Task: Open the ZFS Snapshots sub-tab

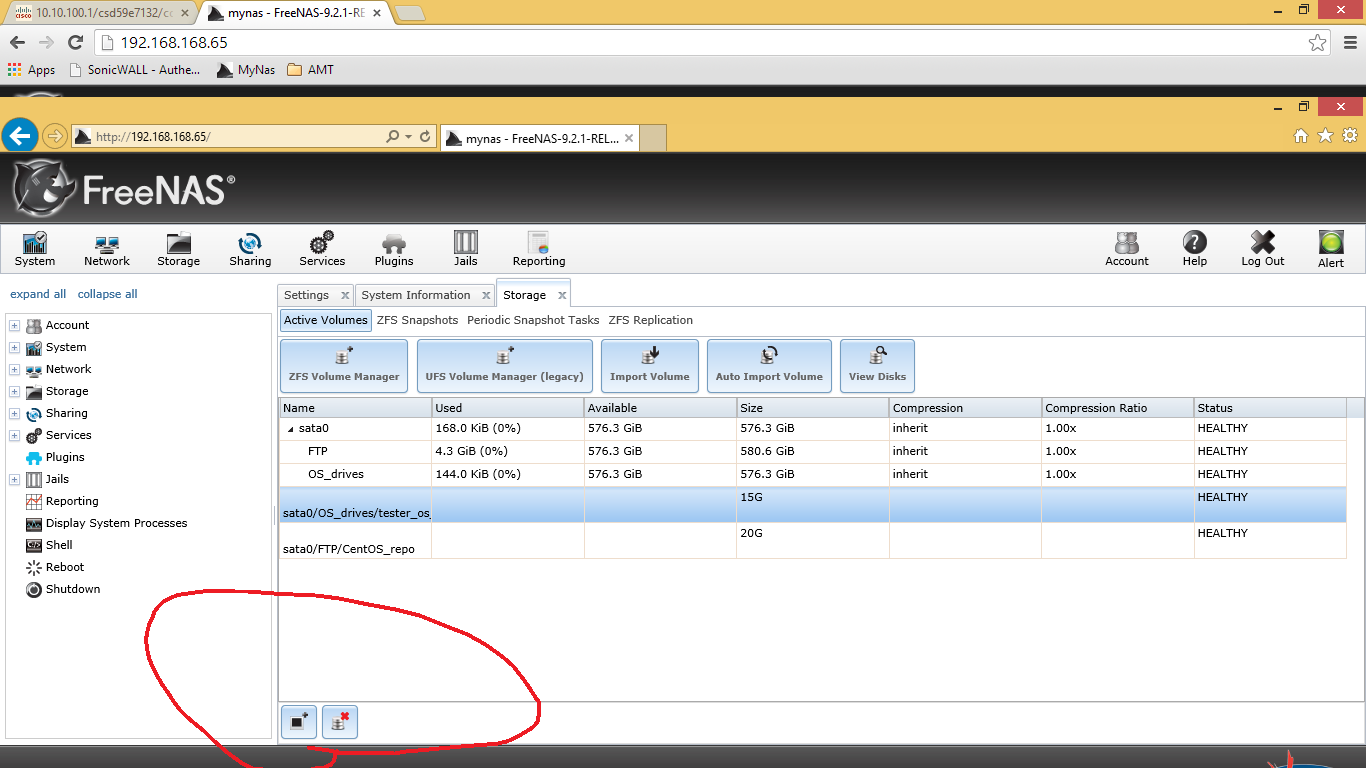Action: tap(417, 320)
